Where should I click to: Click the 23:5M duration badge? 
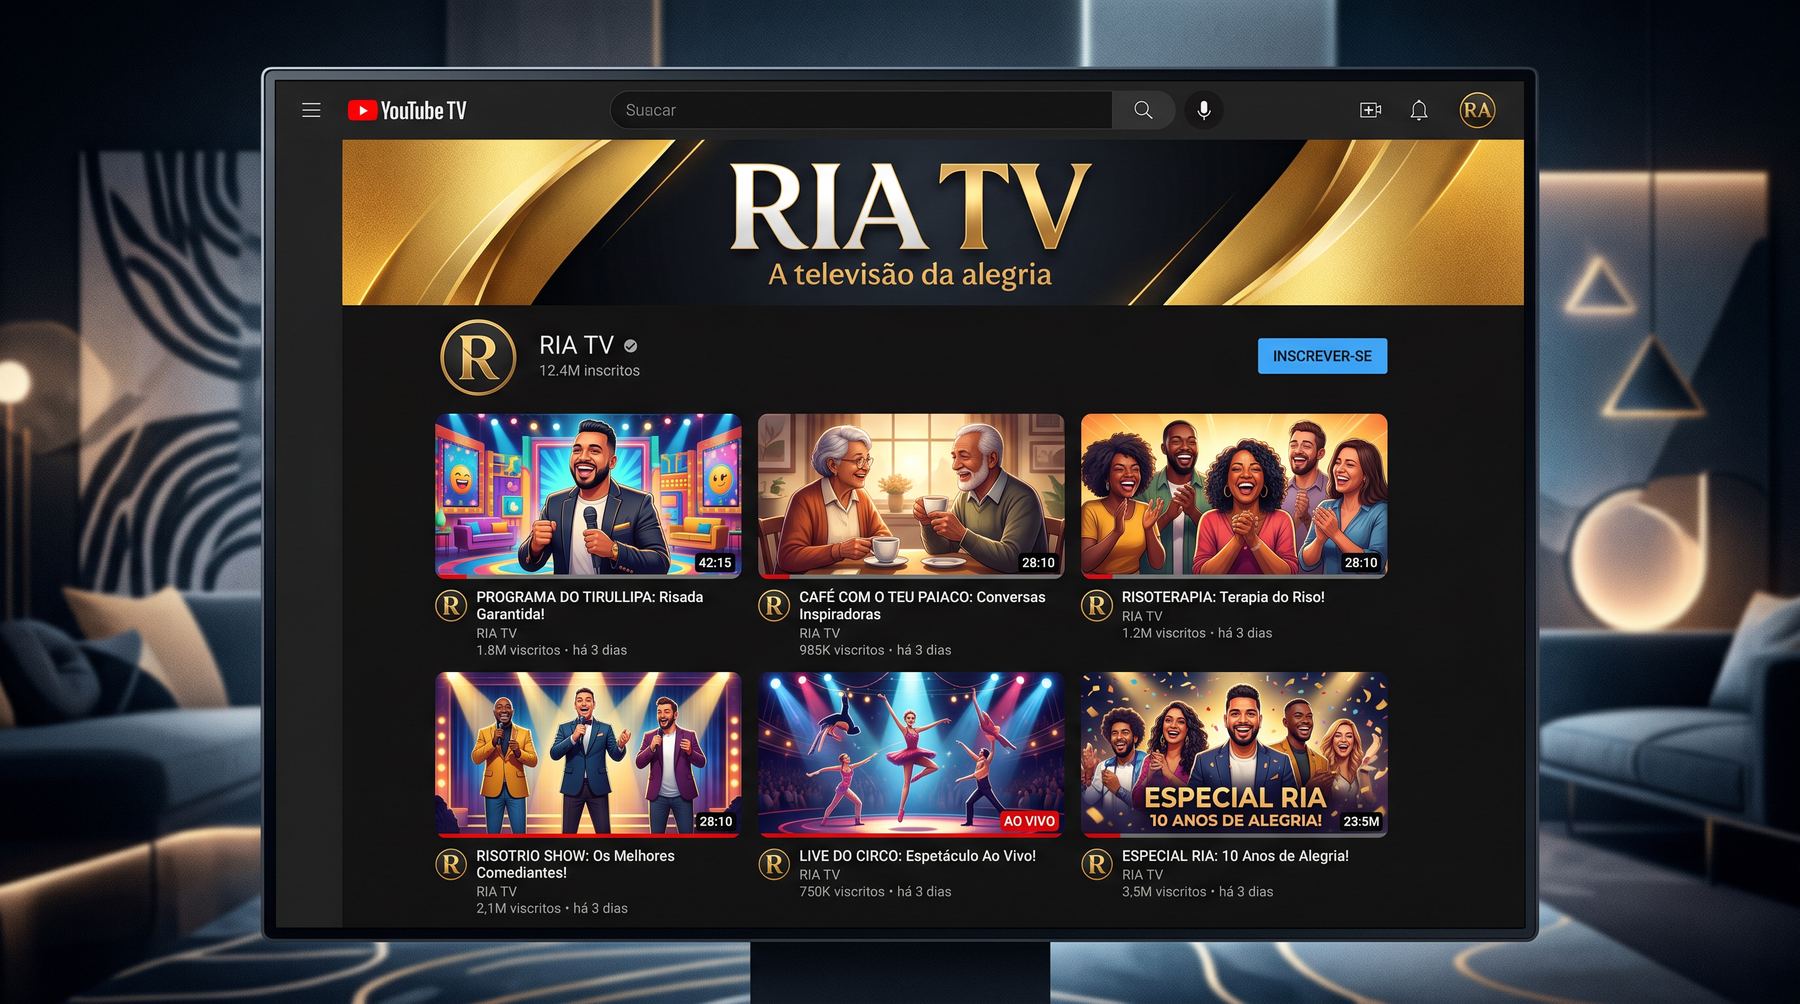[1361, 821]
